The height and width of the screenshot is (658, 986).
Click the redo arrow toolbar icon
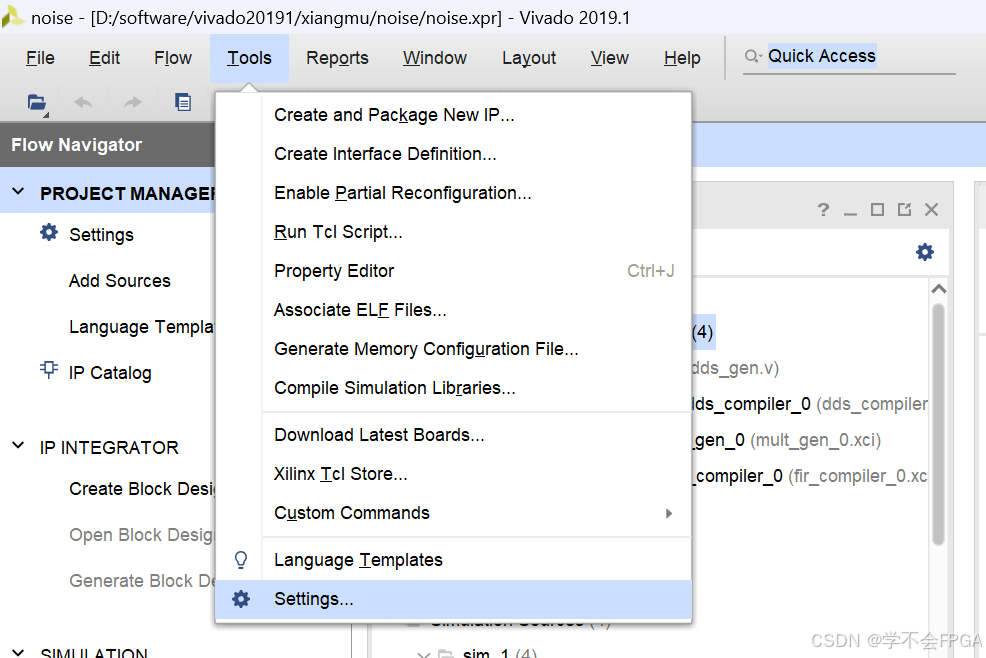click(x=132, y=102)
